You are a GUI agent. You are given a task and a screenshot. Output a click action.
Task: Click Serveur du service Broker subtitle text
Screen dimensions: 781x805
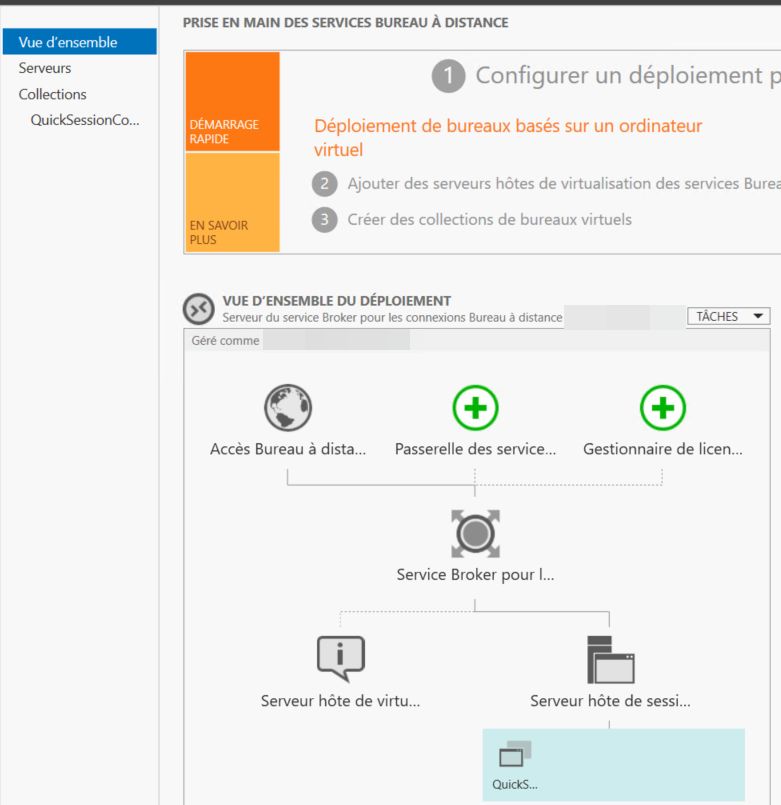point(392,318)
